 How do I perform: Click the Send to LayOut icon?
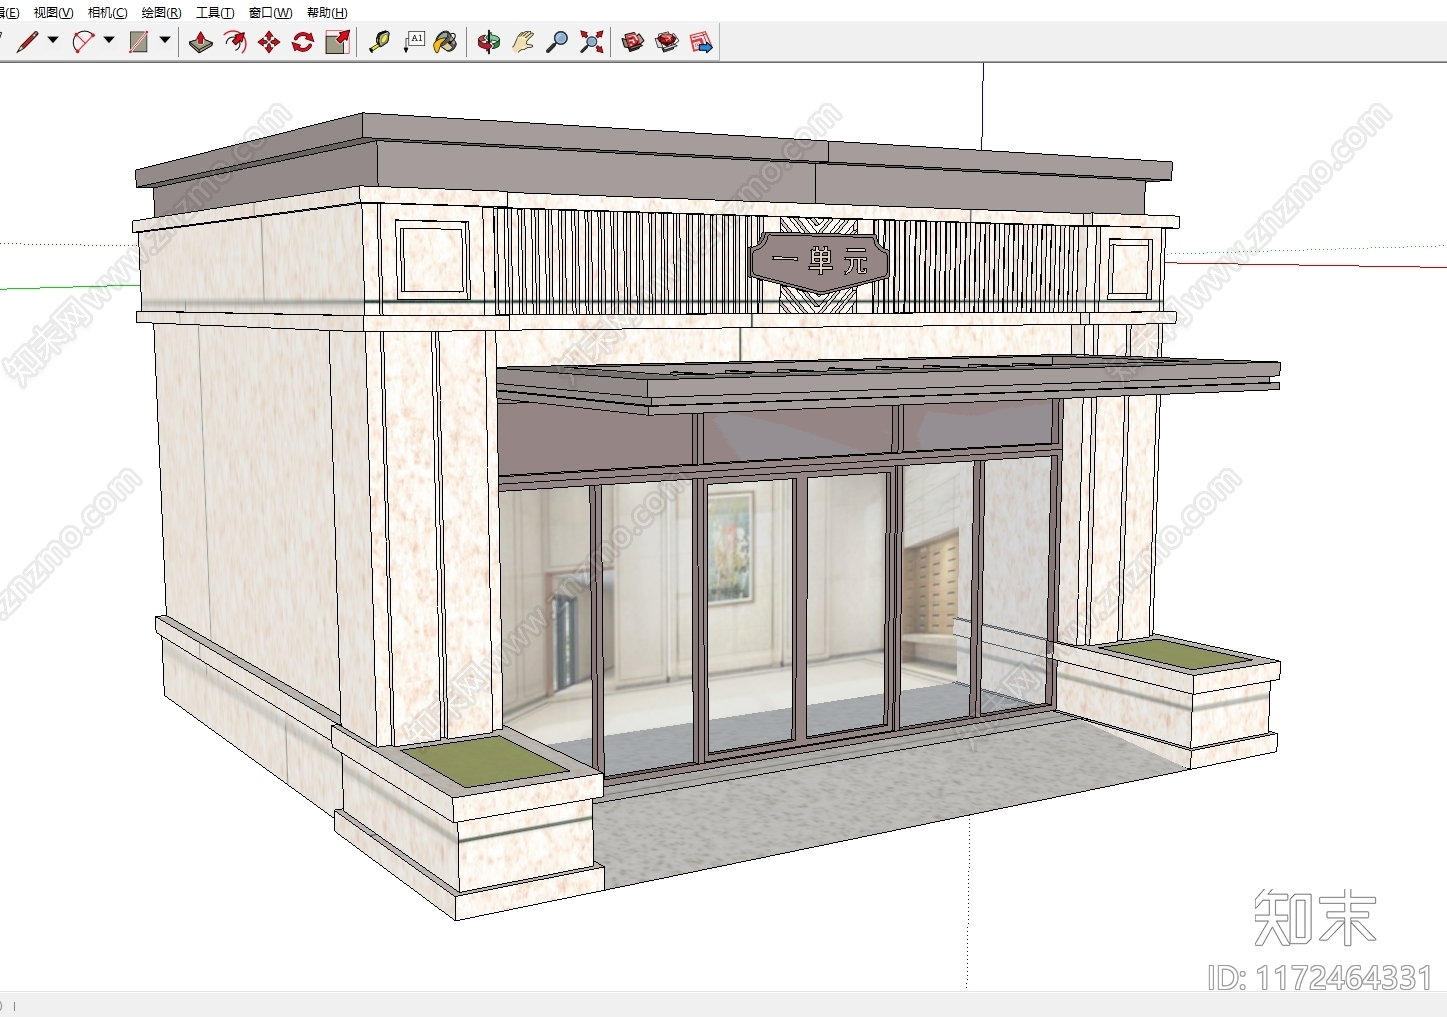(701, 42)
